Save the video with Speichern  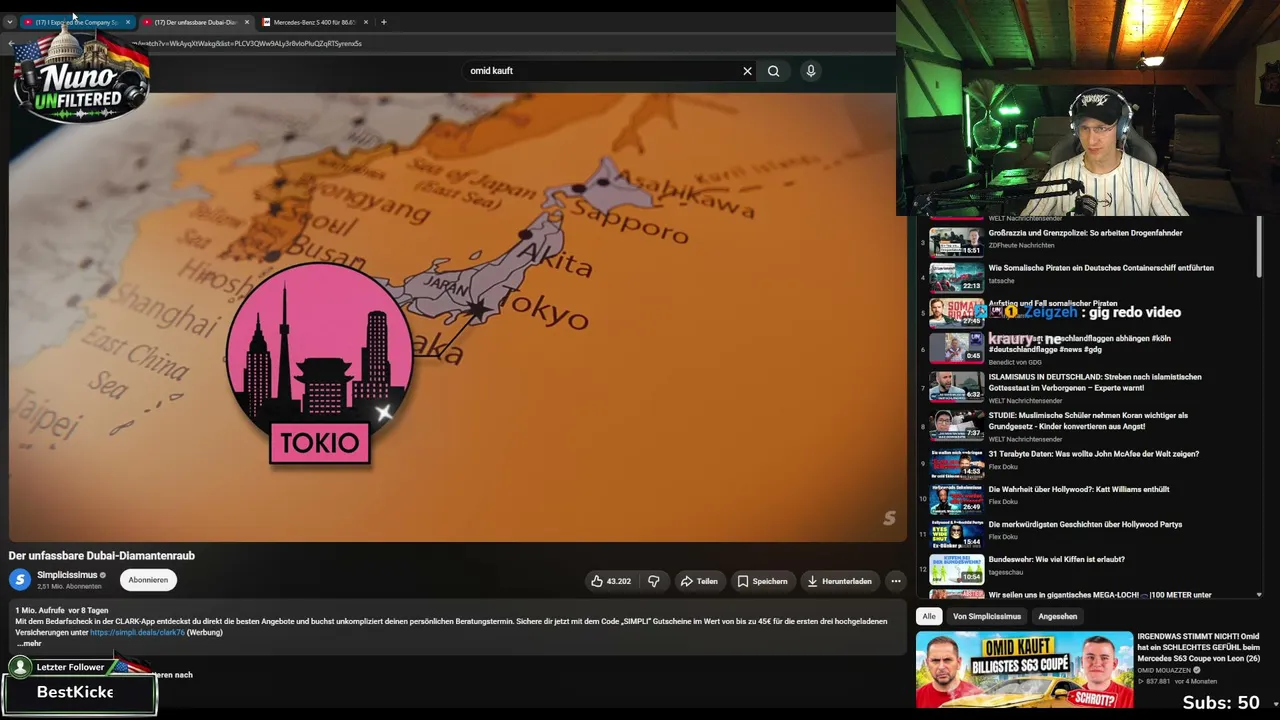coord(762,581)
